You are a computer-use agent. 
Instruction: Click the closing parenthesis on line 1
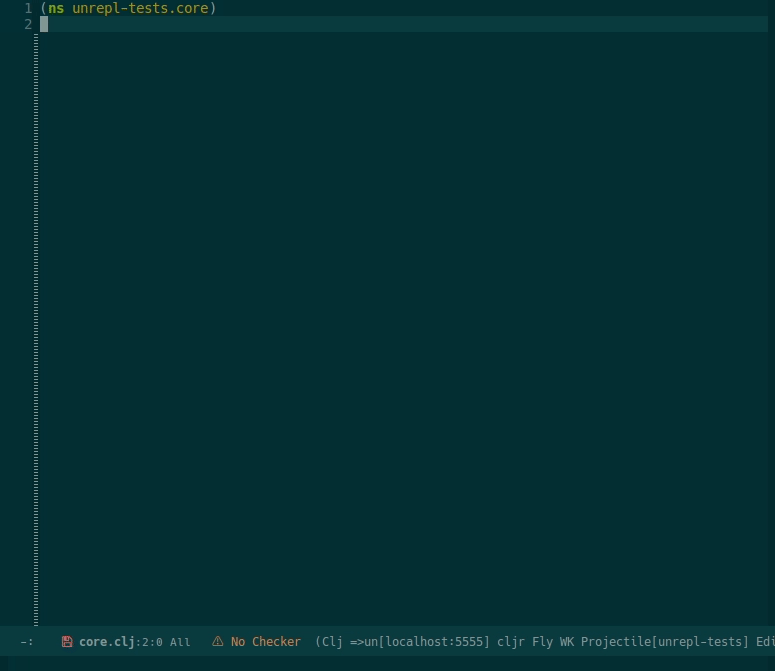click(213, 8)
